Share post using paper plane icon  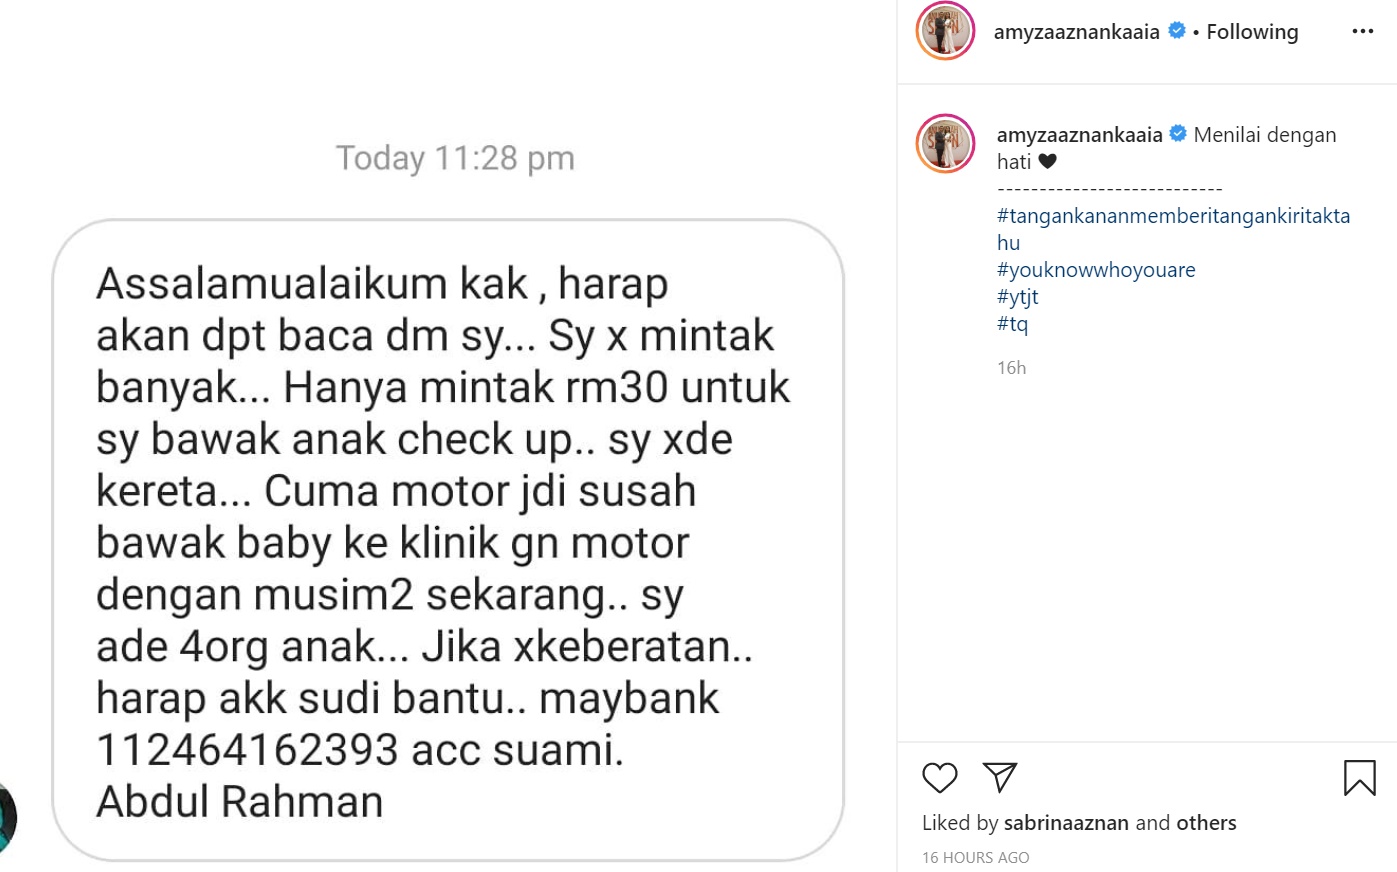pos(999,777)
